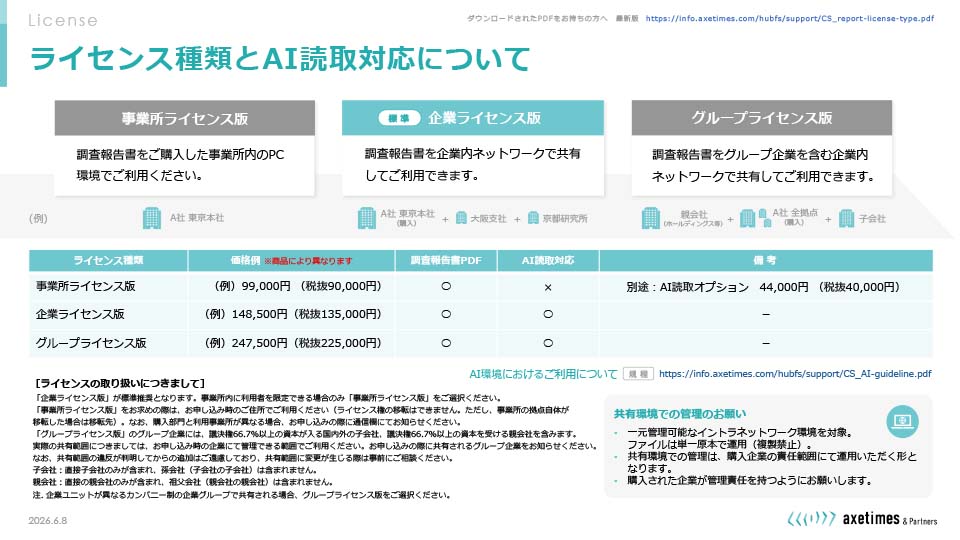The height and width of the screenshot is (540, 960).
Task: Click the 親会社：直接の親会社のみが含まれ note line
Action: pos(183,482)
